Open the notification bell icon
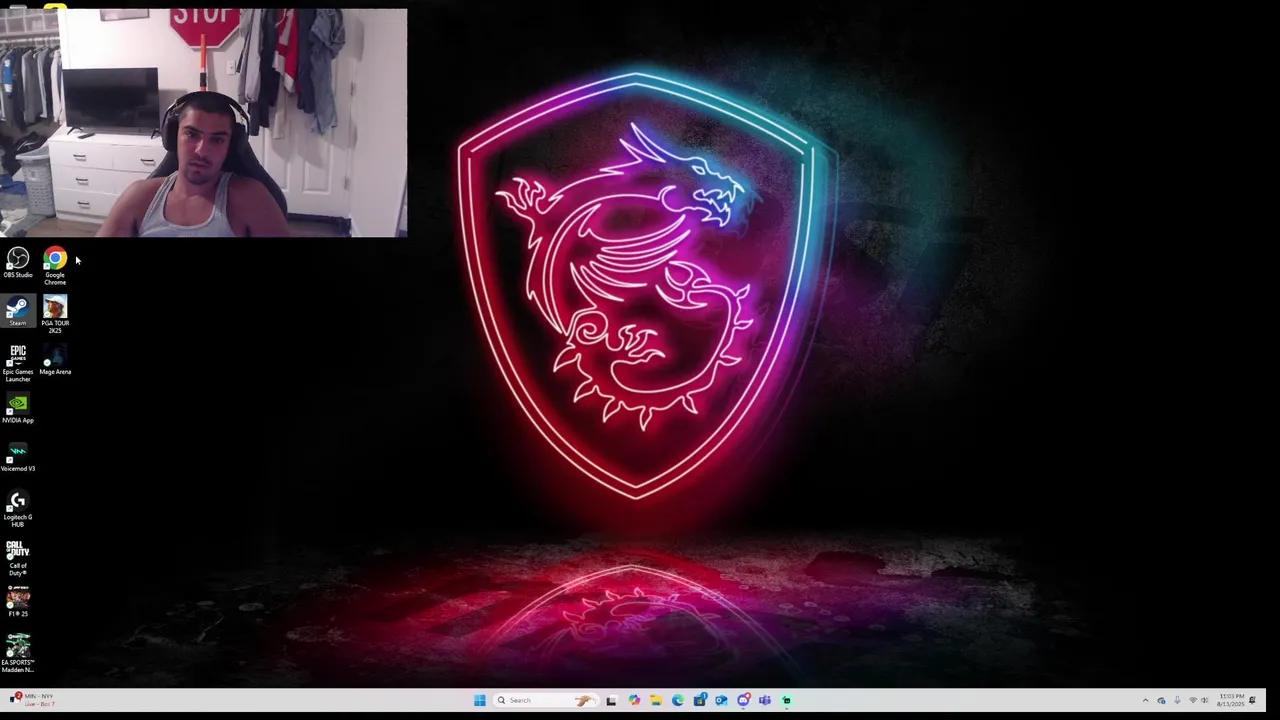Viewport: 1280px width, 720px height. 1252,700
